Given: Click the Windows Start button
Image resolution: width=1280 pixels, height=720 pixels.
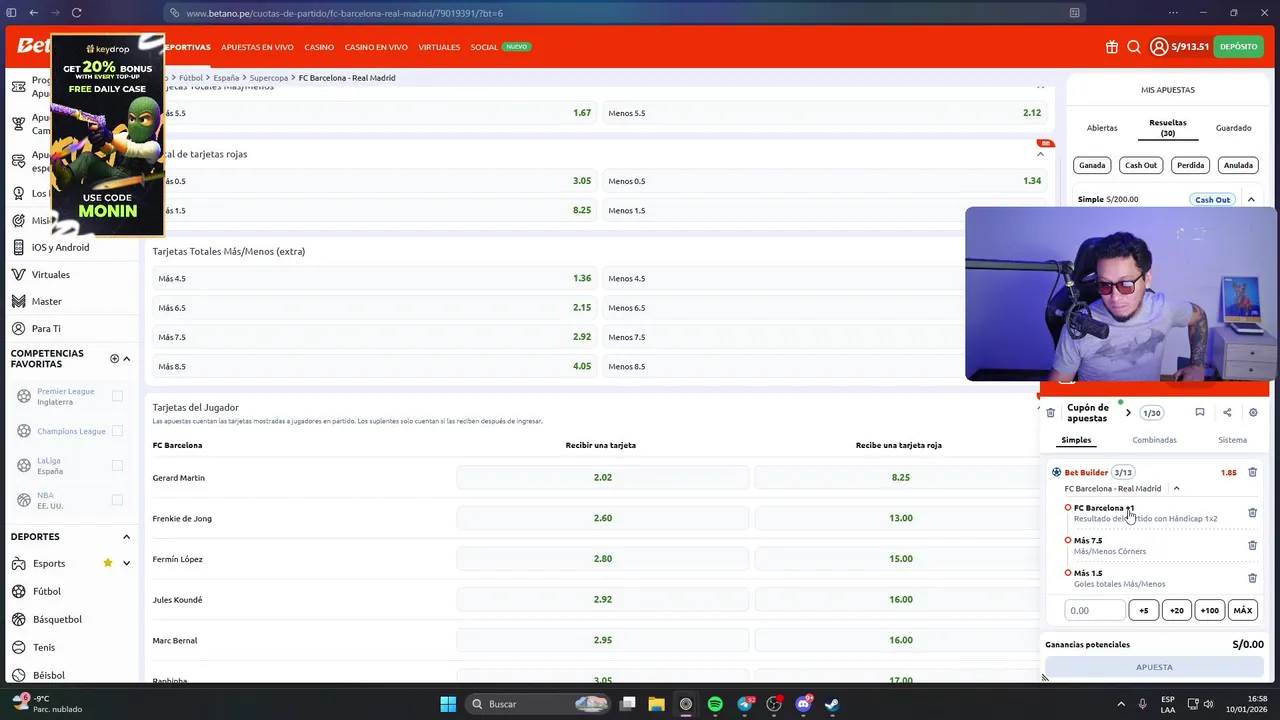Looking at the screenshot, I should [448, 704].
